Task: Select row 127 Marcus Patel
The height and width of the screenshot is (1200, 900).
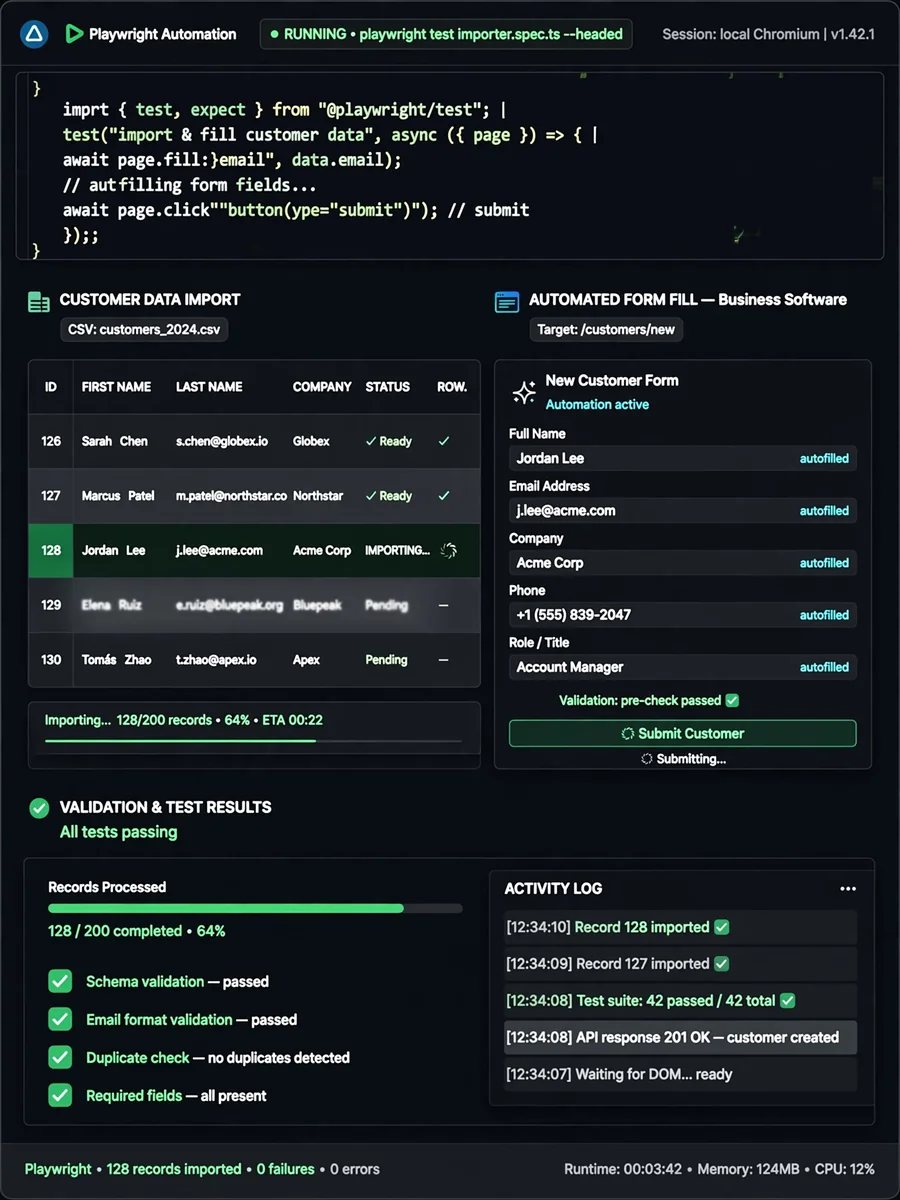Action: point(254,495)
